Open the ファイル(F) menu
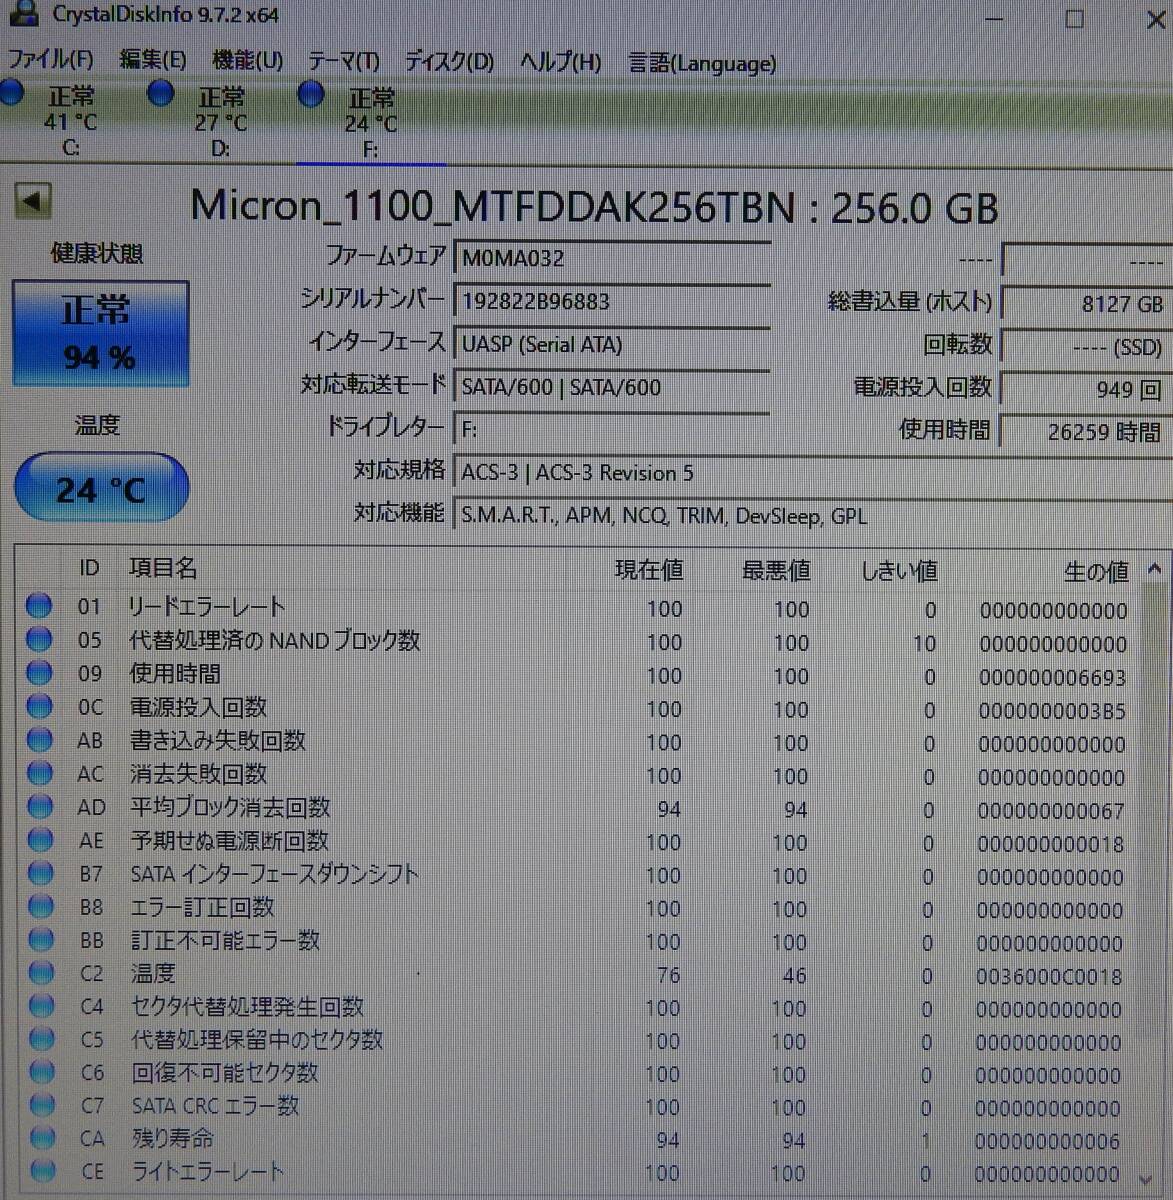This screenshot has height=1200, width=1173. pos(51,61)
